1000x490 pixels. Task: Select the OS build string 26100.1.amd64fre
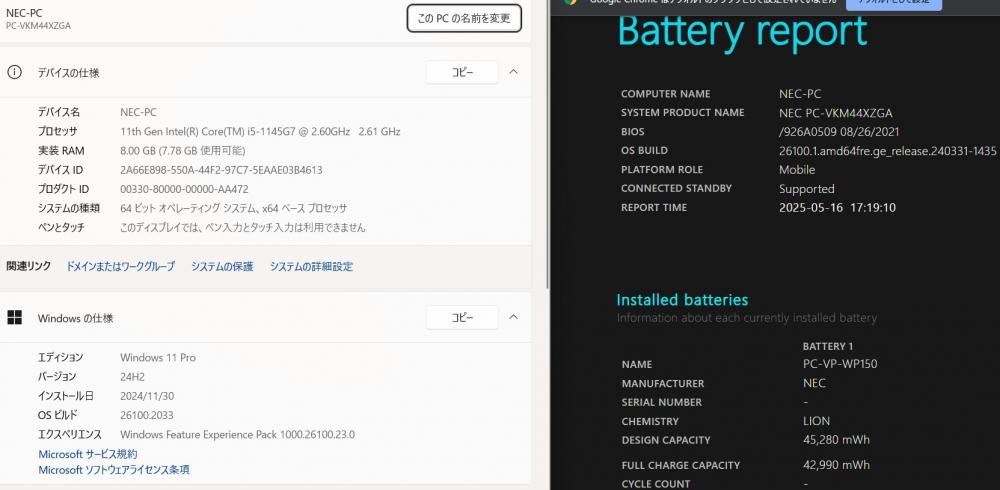coord(887,151)
